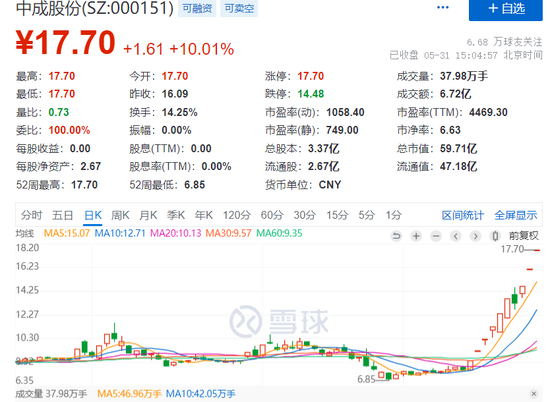The width and height of the screenshot is (550, 402).
Task: Click the 委比 100.00% value
Action: click(69, 130)
